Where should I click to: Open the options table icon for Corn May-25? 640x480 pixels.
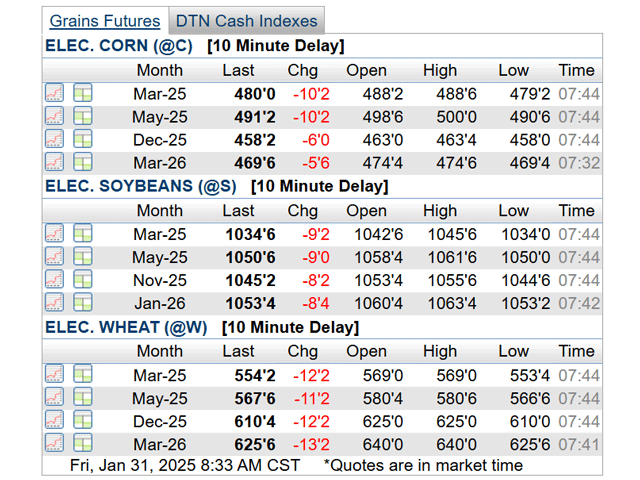(x=82, y=116)
